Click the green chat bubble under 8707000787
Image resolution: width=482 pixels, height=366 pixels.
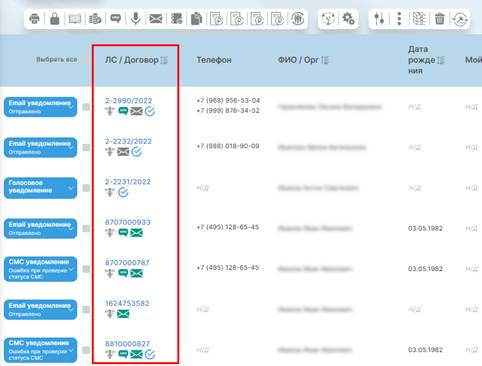coord(123,273)
